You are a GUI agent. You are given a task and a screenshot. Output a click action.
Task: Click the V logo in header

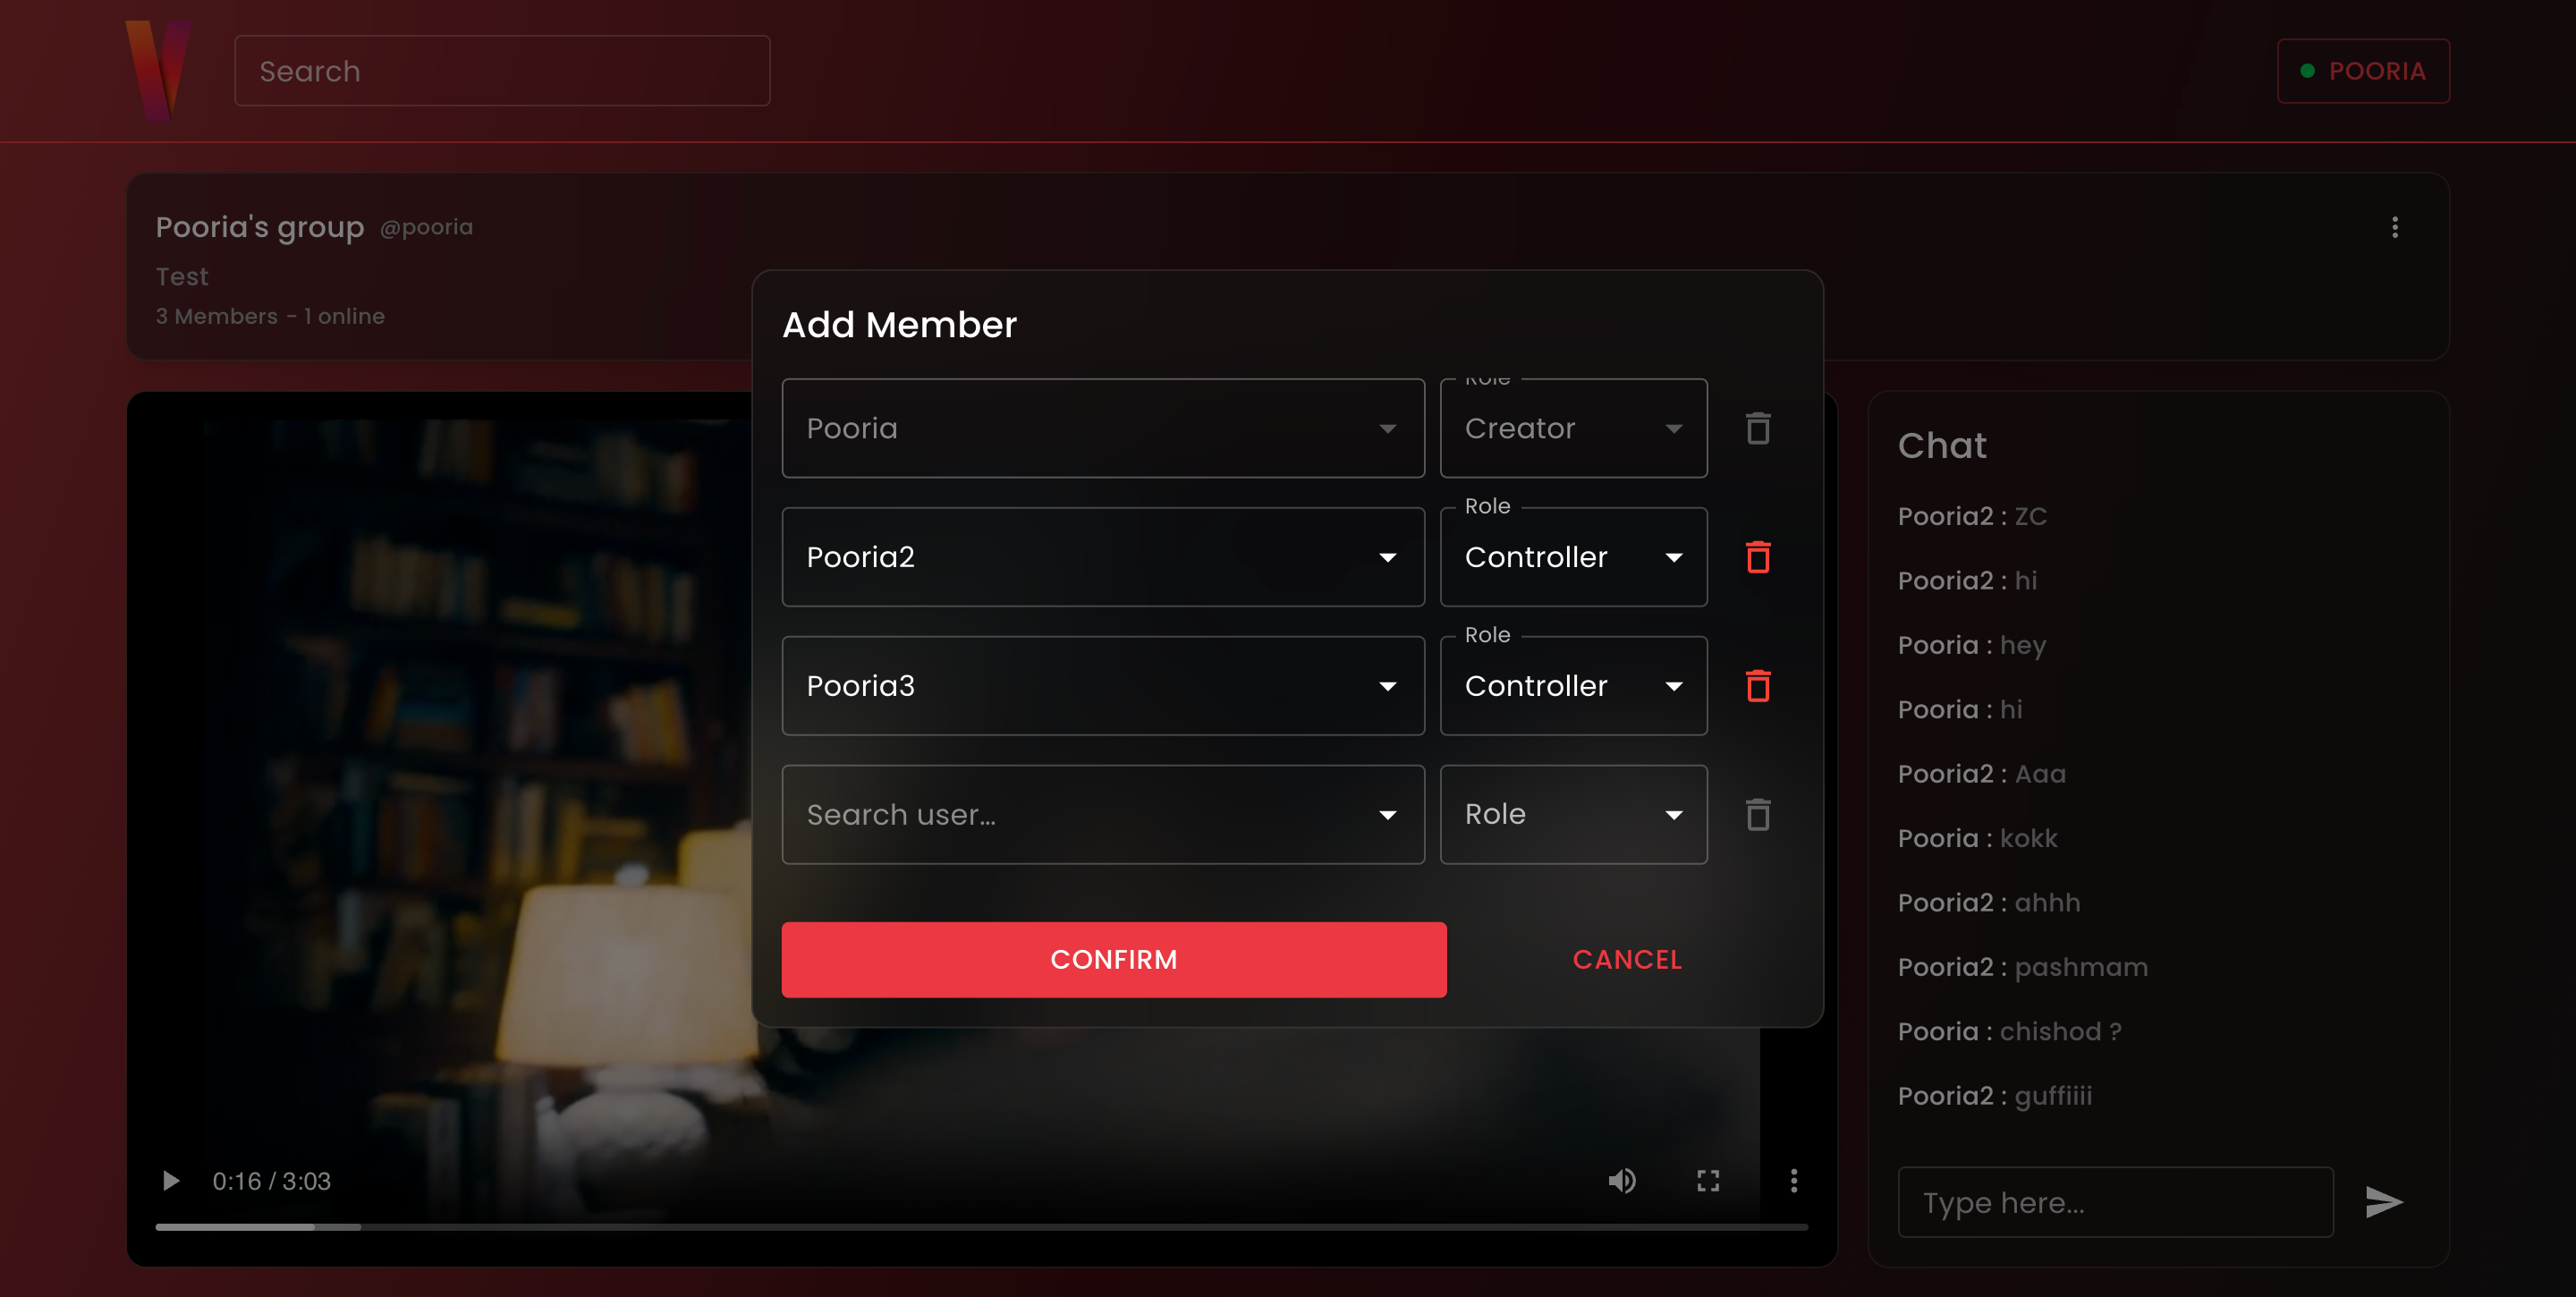click(x=158, y=70)
